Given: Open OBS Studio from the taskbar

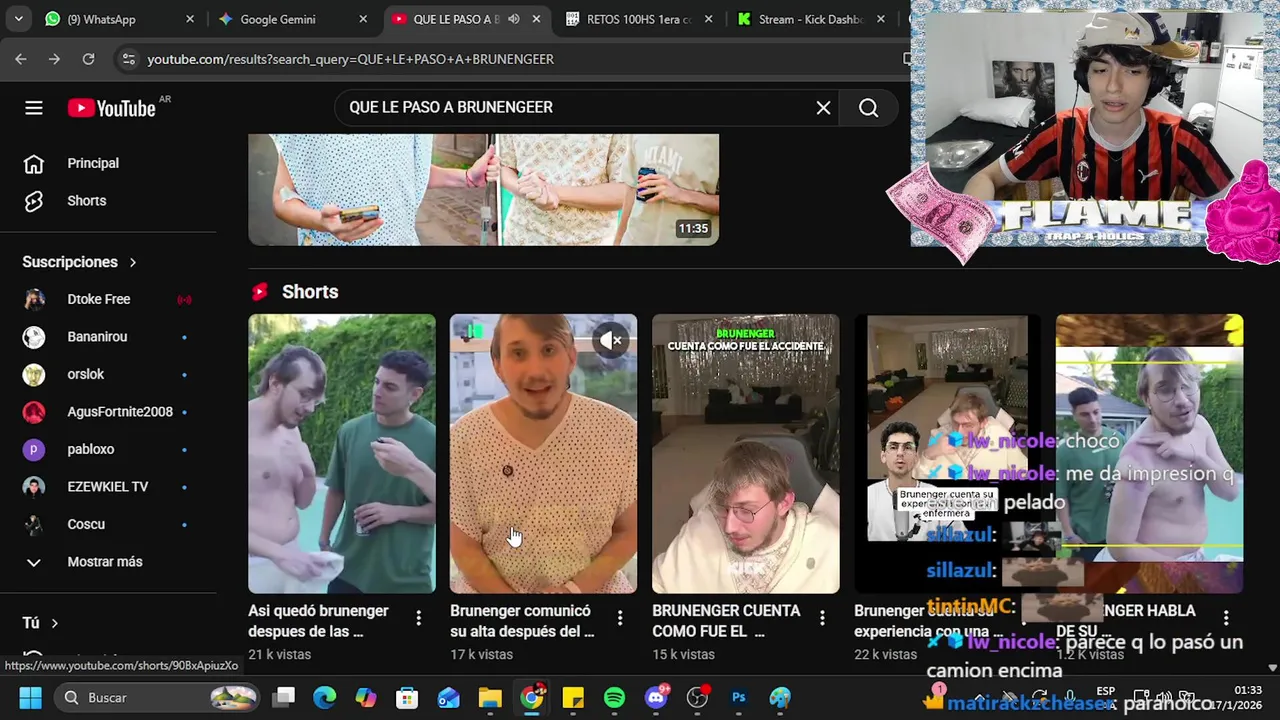Looking at the screenshot, I should [x=698, y=698].
